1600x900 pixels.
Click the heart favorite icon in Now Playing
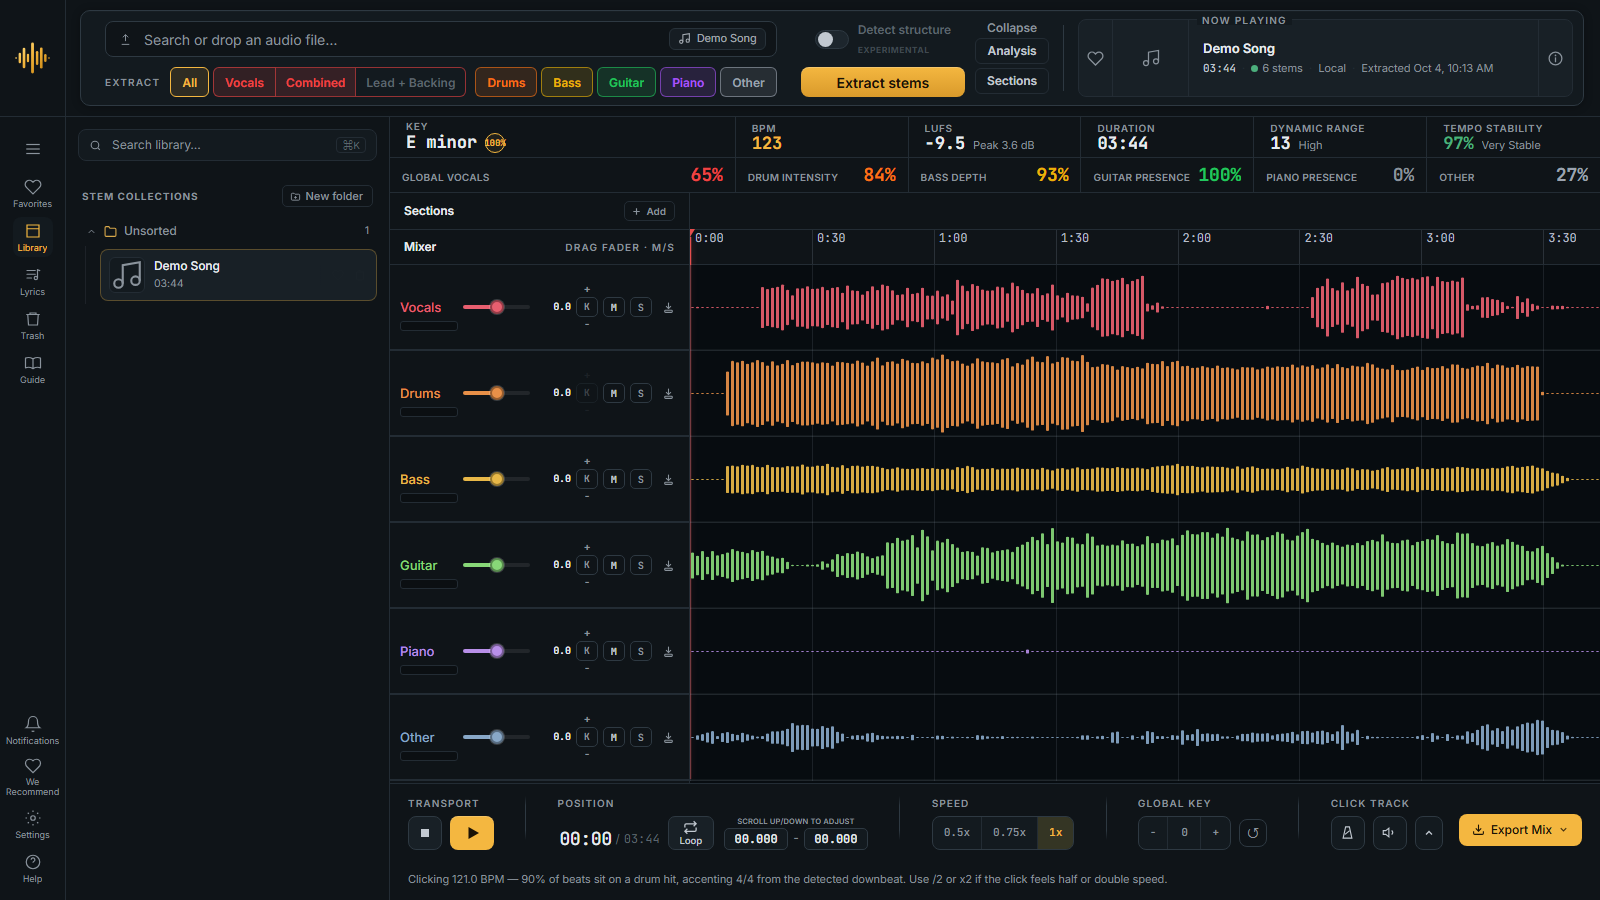(1095, 59)
